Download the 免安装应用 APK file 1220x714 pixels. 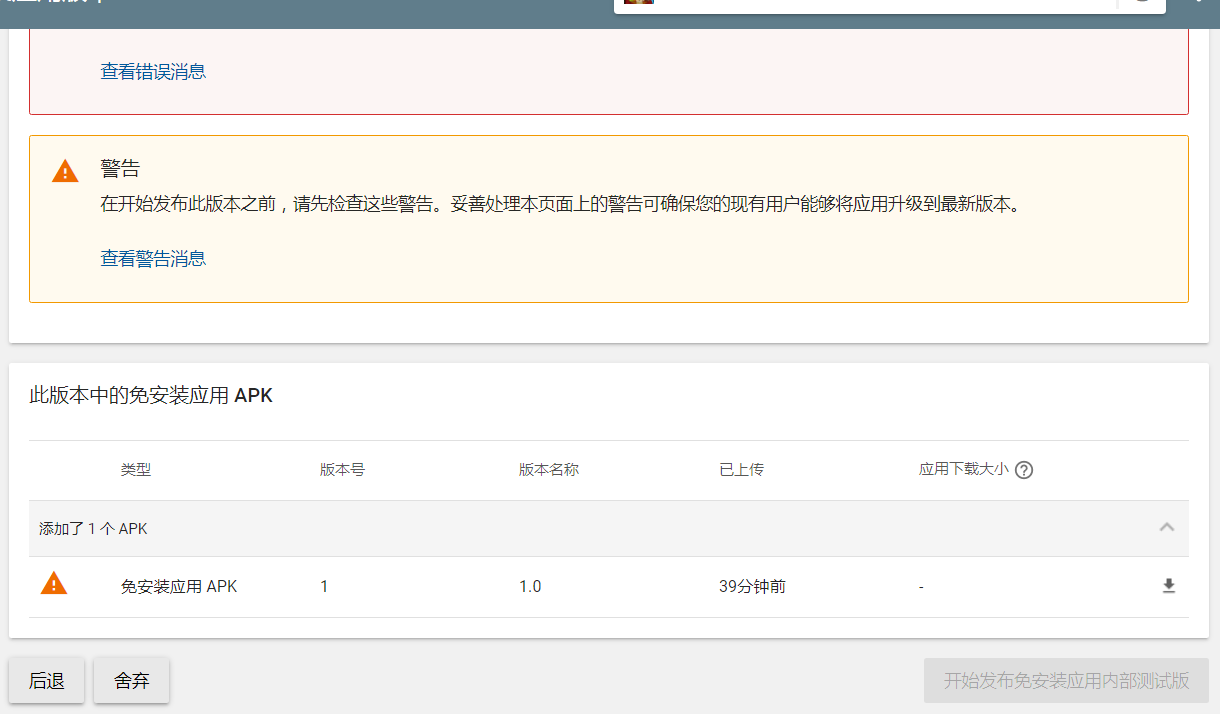tap(1168, 586)
